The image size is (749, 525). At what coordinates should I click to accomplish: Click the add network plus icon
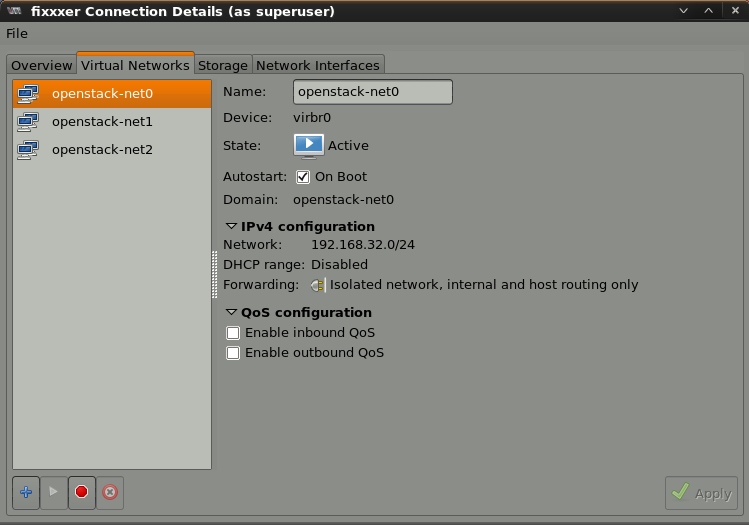tap(26, 492)
